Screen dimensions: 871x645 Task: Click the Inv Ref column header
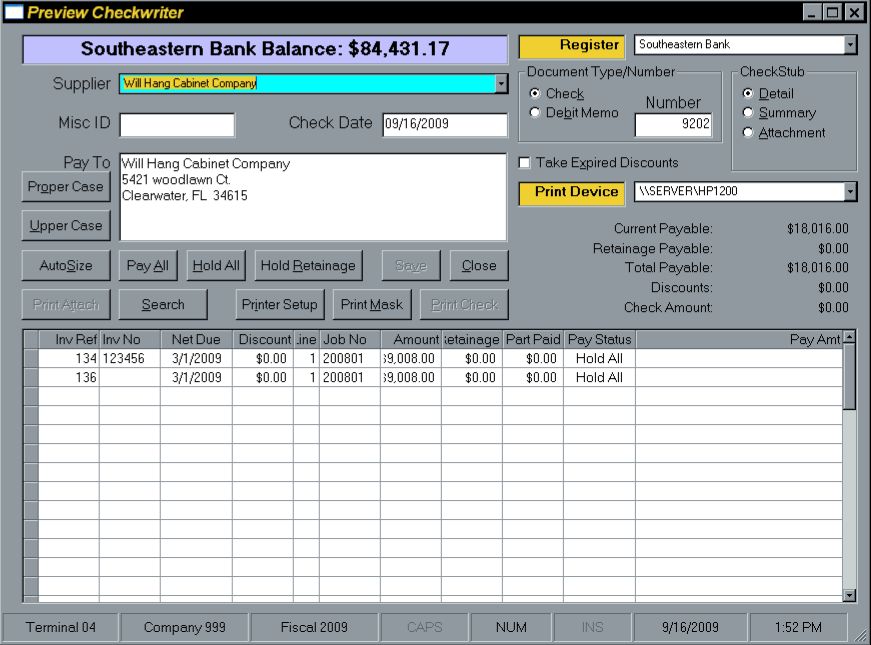click(69, 339)
